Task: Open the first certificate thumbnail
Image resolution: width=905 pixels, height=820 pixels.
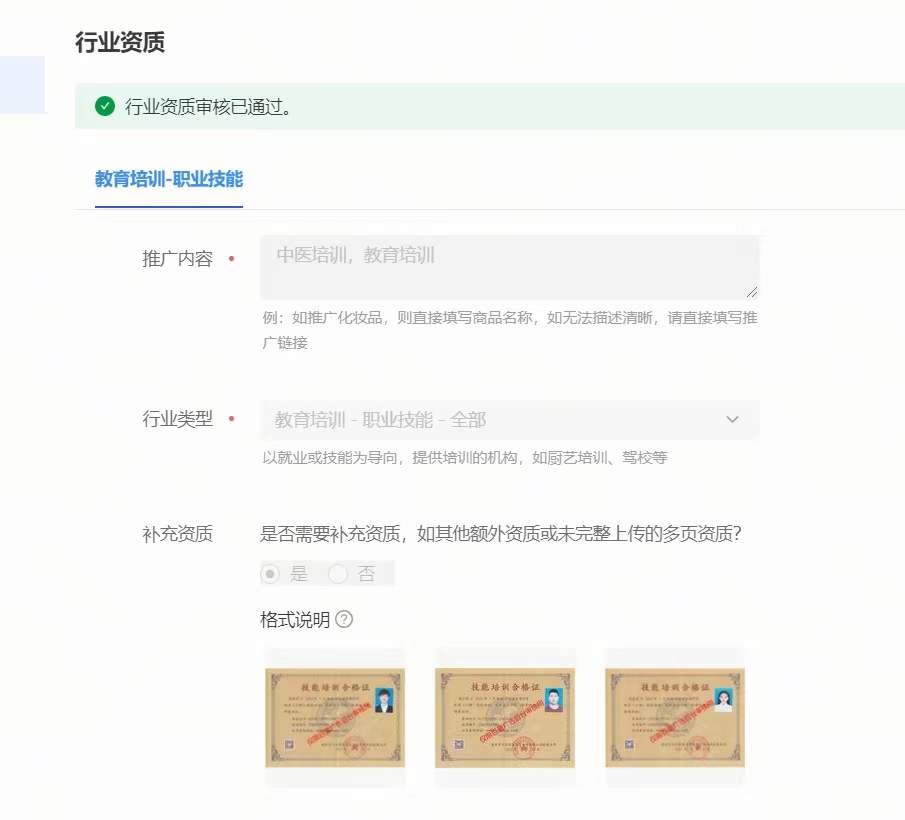Action: (x=335, y=717)
